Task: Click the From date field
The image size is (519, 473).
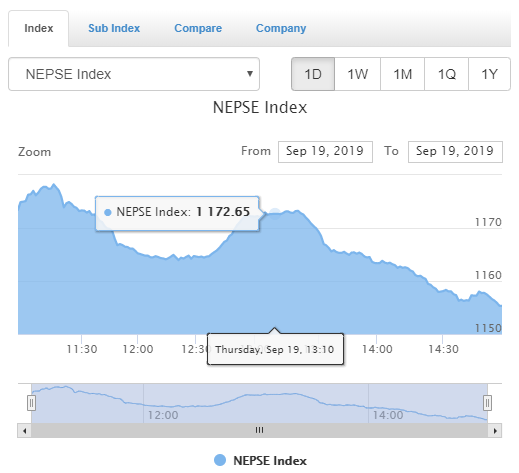Action: (x=325, y=152)
